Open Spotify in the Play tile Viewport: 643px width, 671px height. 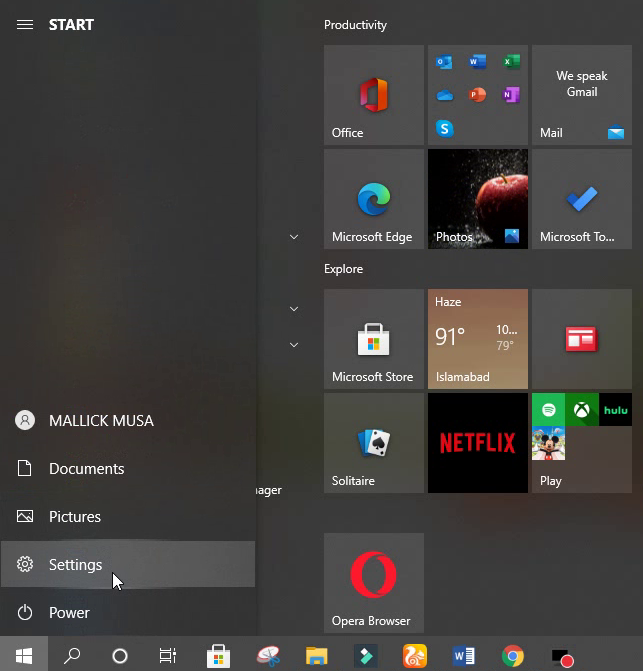tap(548, 410)
